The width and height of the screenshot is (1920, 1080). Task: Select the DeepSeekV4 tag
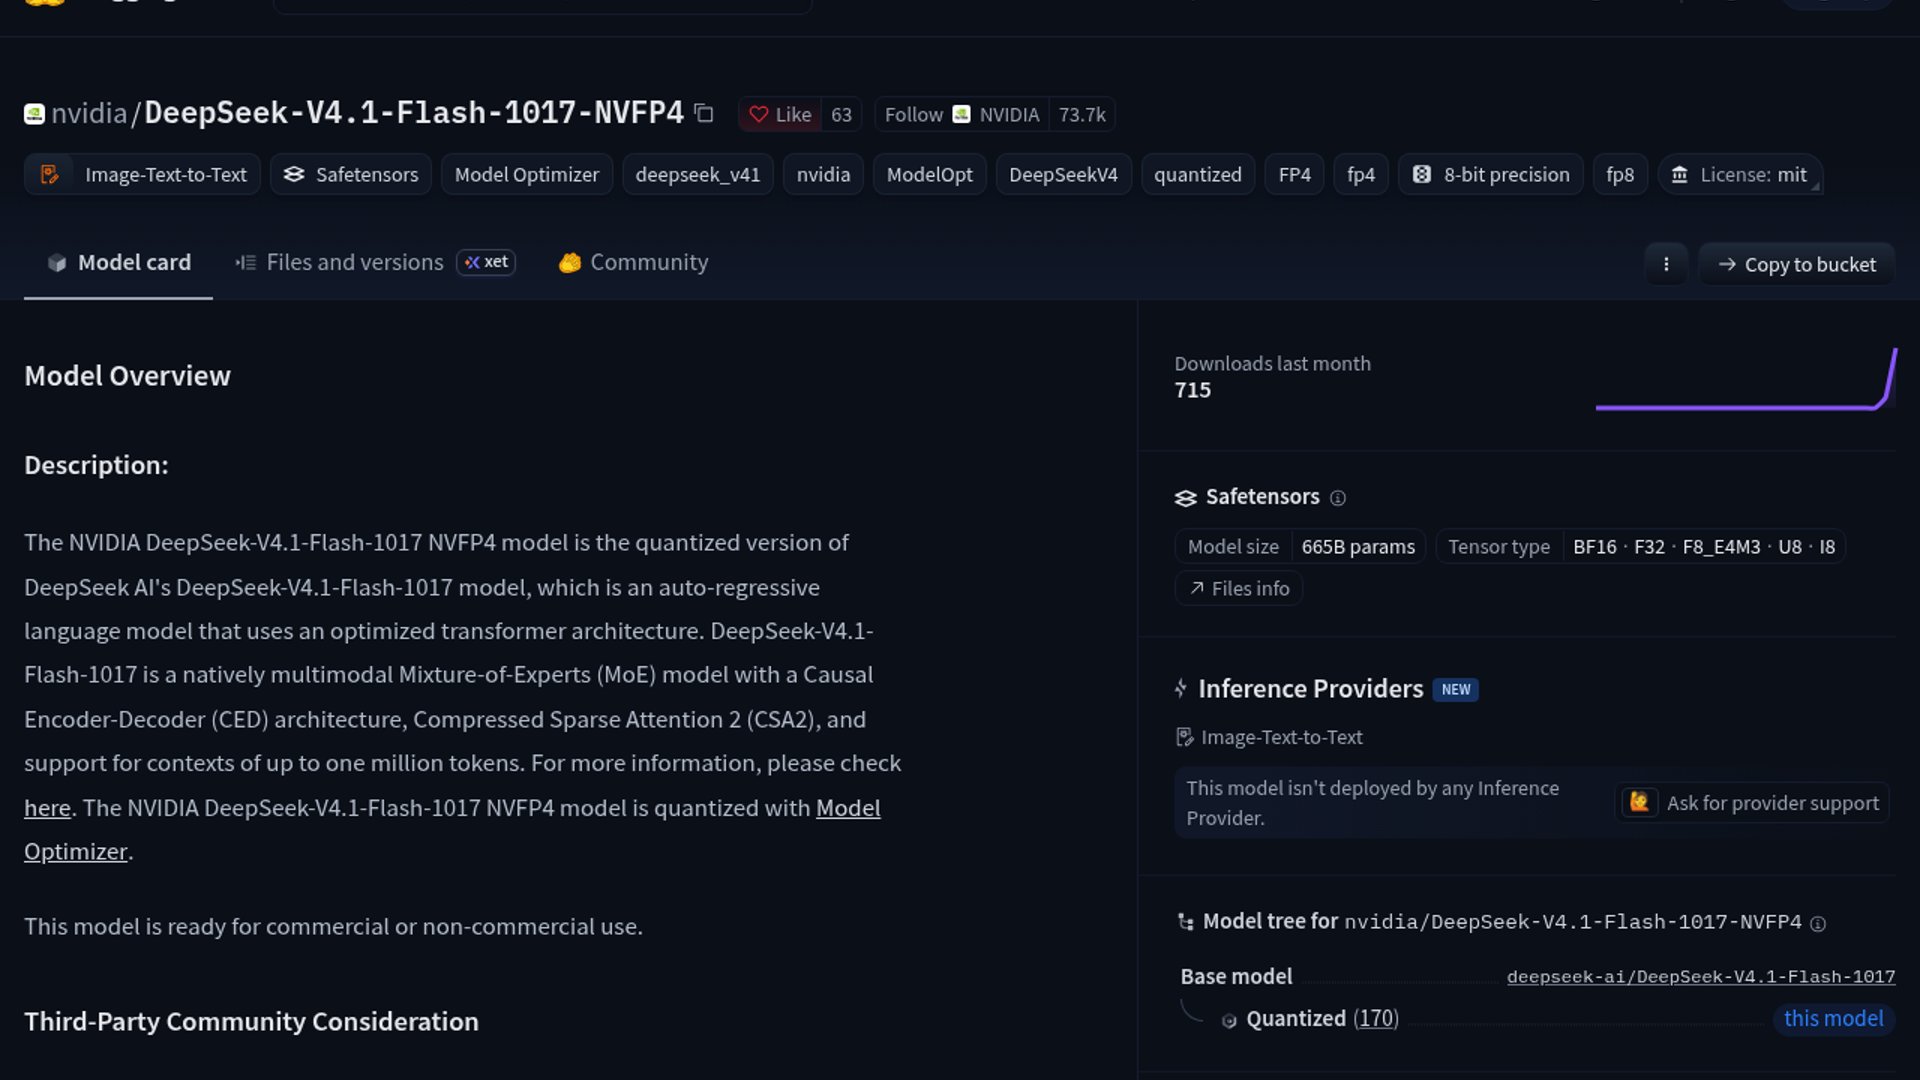1063,174
